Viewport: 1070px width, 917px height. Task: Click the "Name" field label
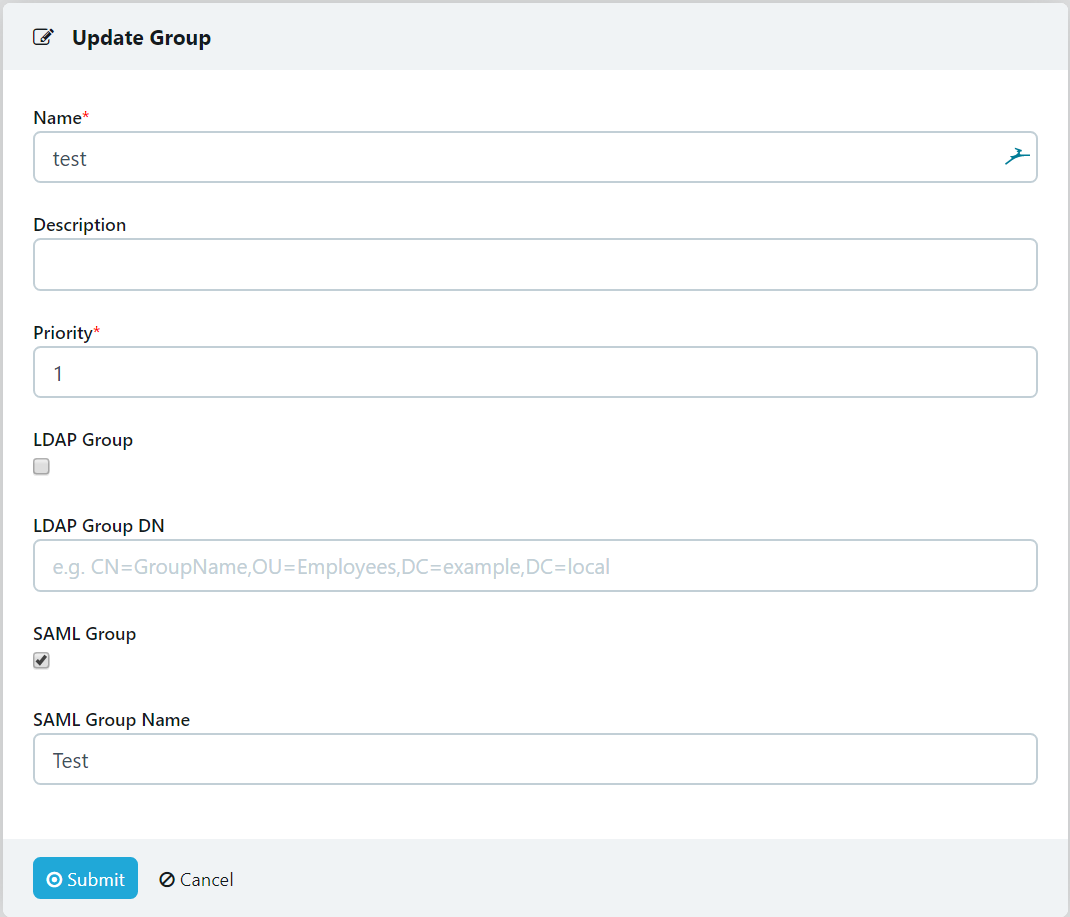(x=57, y=118)
